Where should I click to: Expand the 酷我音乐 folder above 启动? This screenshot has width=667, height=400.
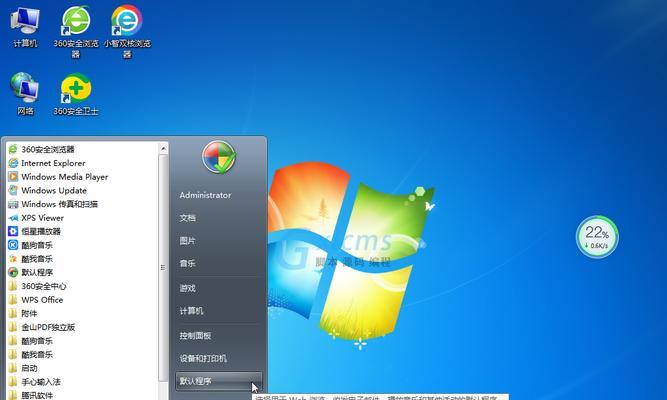pos(83,354)
